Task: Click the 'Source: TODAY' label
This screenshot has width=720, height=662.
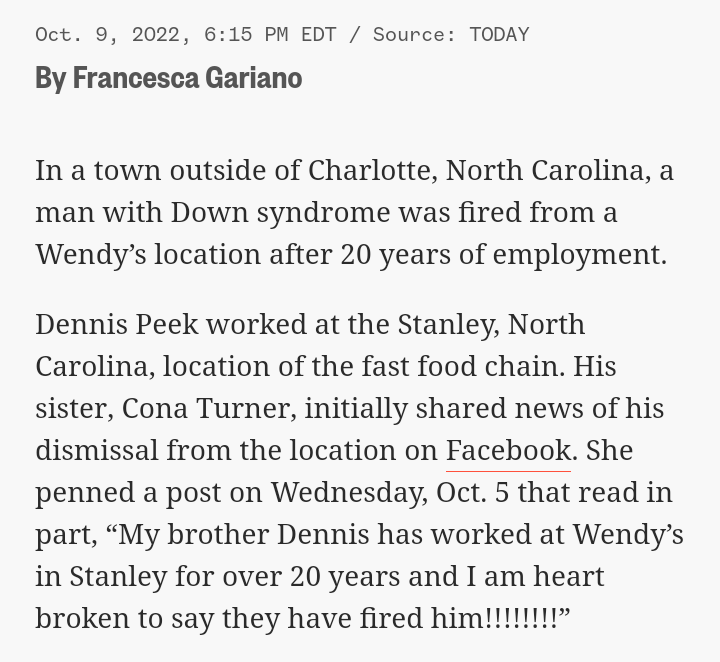Action: tap(450, 34)
